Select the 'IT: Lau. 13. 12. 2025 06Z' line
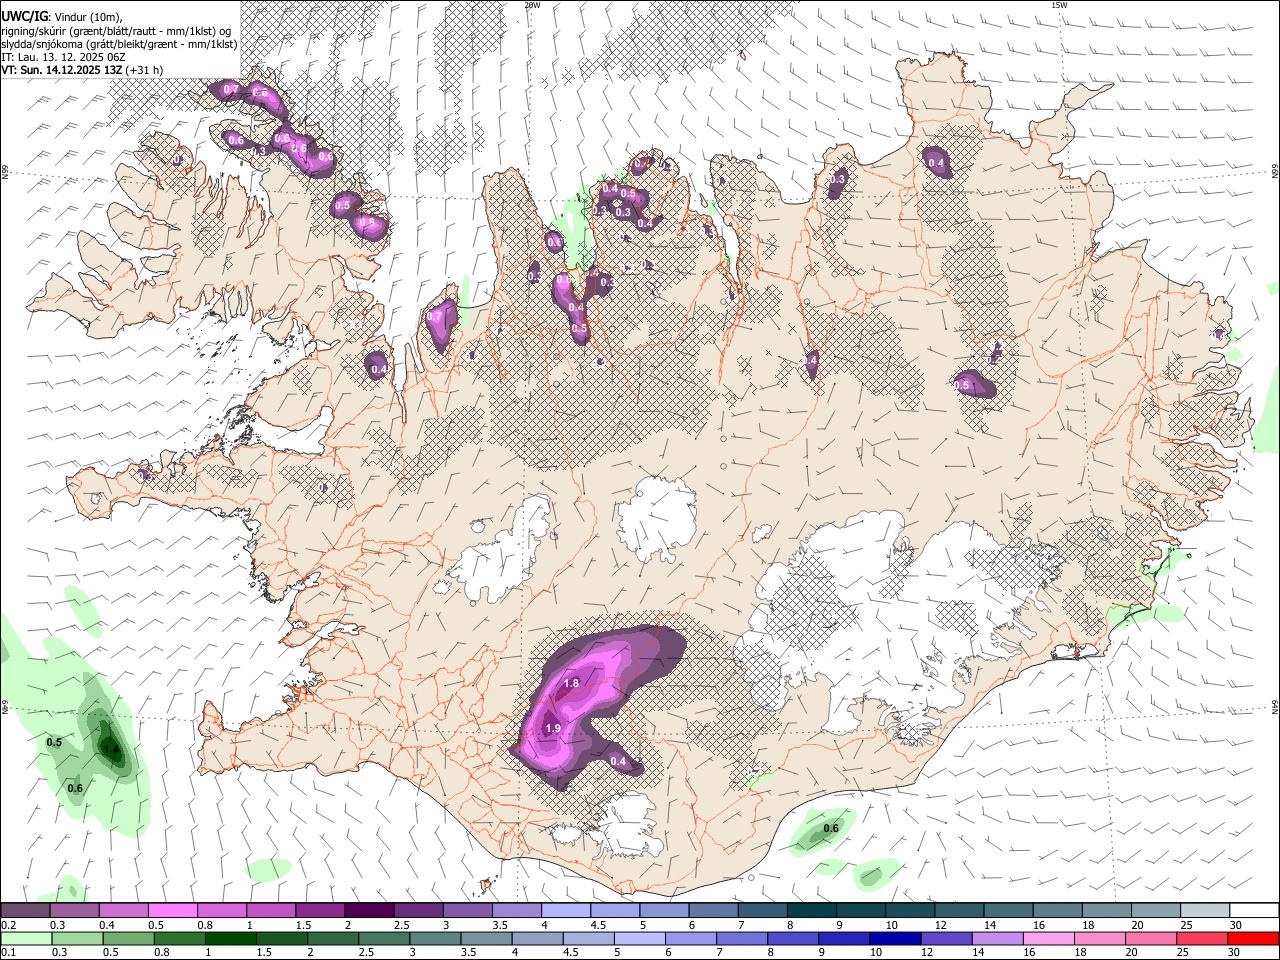 tap(63, 57)
